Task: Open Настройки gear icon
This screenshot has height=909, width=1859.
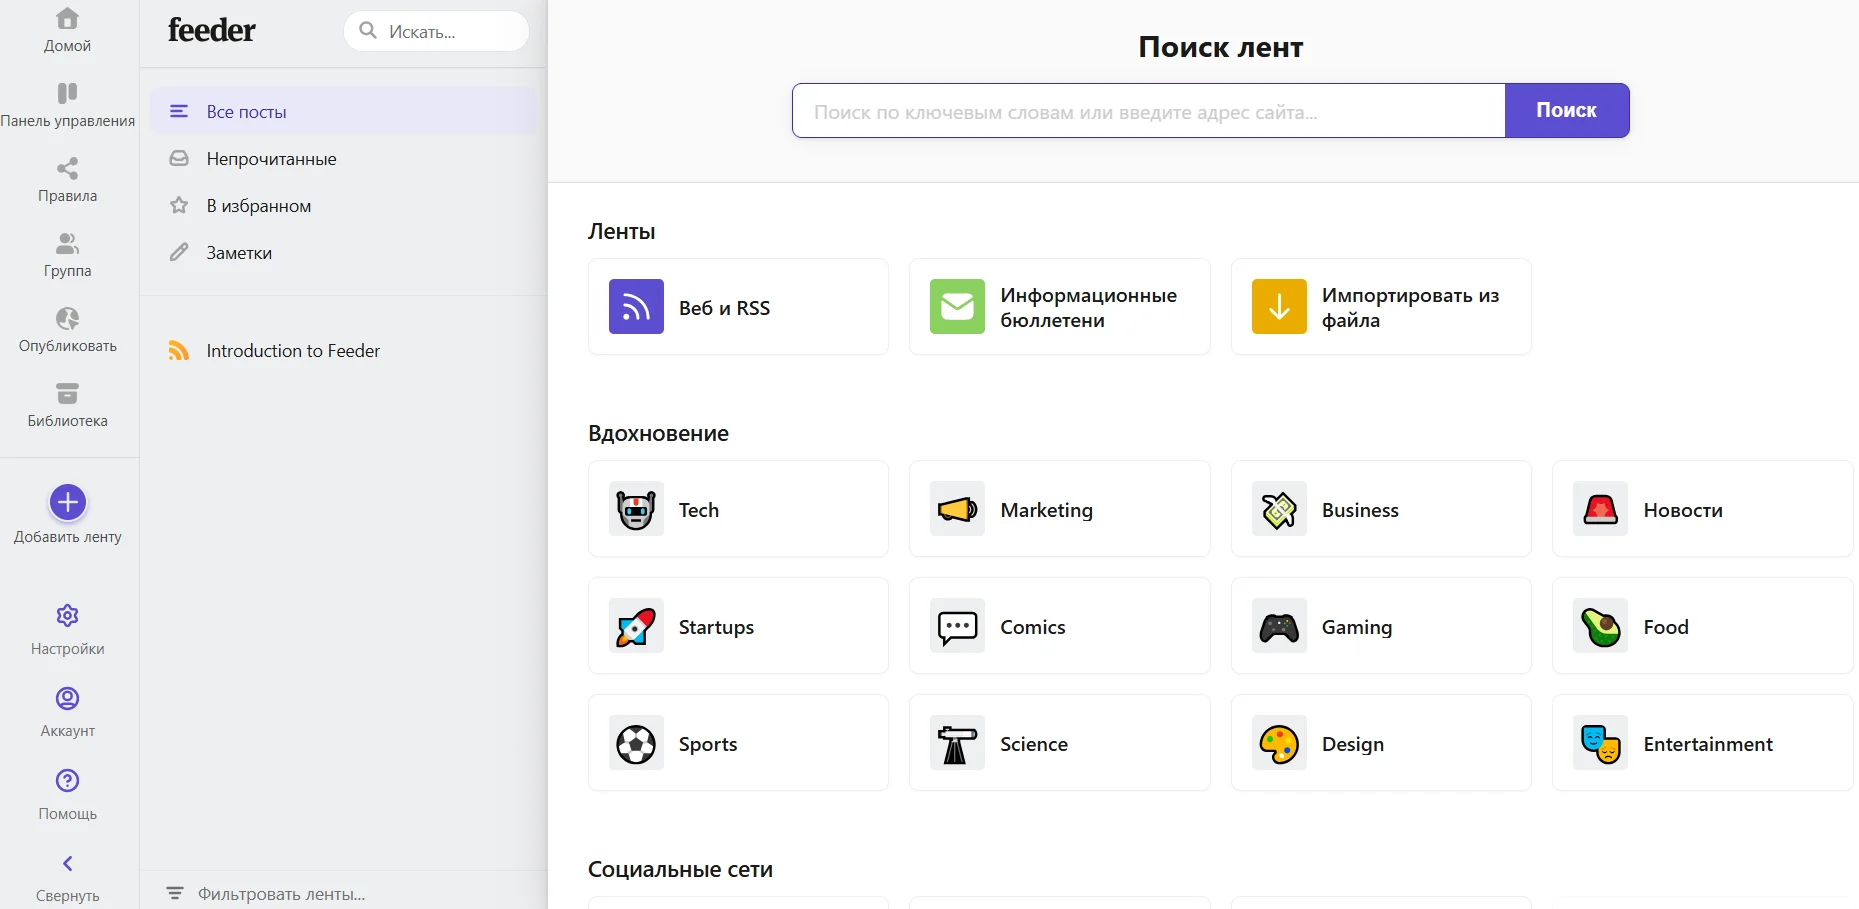Action: [x=67, y=615]
